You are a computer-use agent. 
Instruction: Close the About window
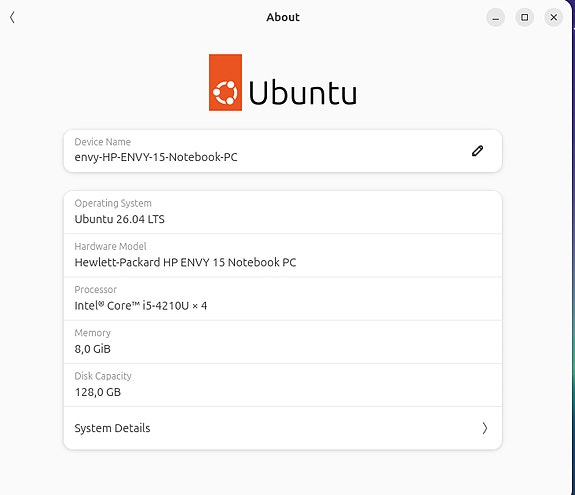tap(553, 17)
